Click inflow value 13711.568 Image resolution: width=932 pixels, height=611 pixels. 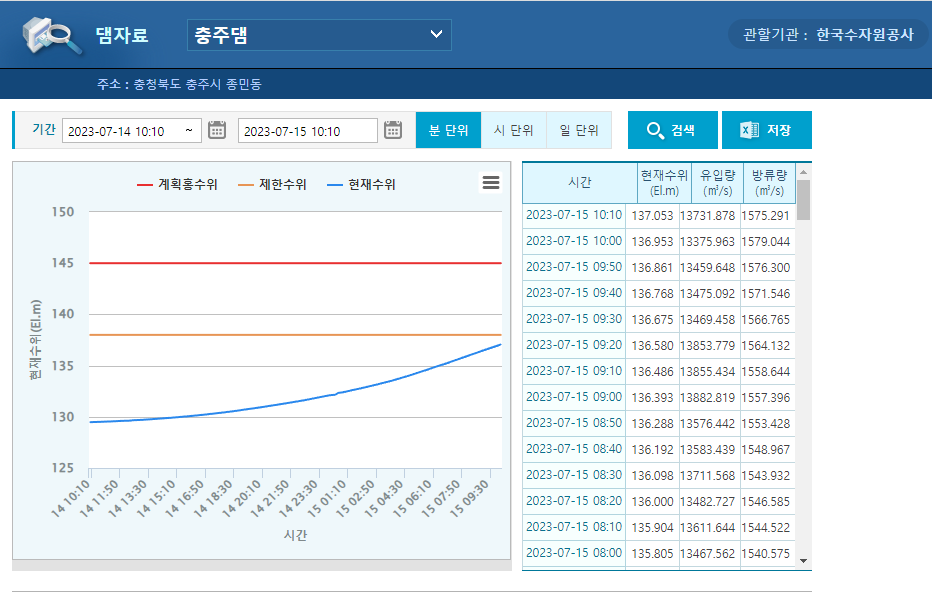707,476
